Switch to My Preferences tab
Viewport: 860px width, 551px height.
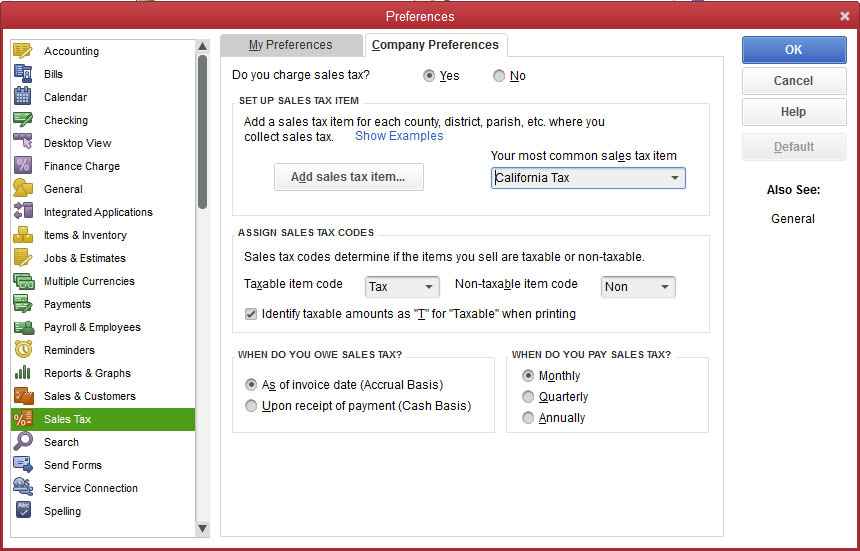point(291,45)
